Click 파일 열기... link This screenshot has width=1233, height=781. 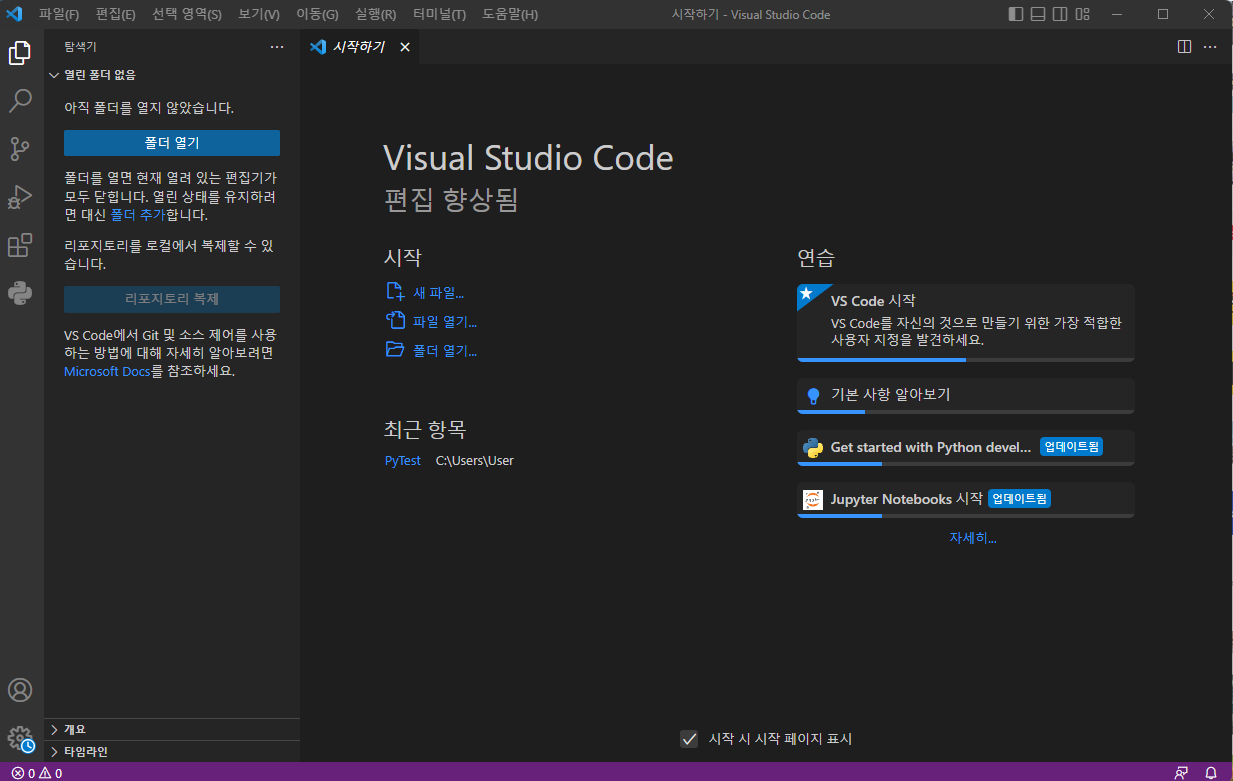click(445, 322)
